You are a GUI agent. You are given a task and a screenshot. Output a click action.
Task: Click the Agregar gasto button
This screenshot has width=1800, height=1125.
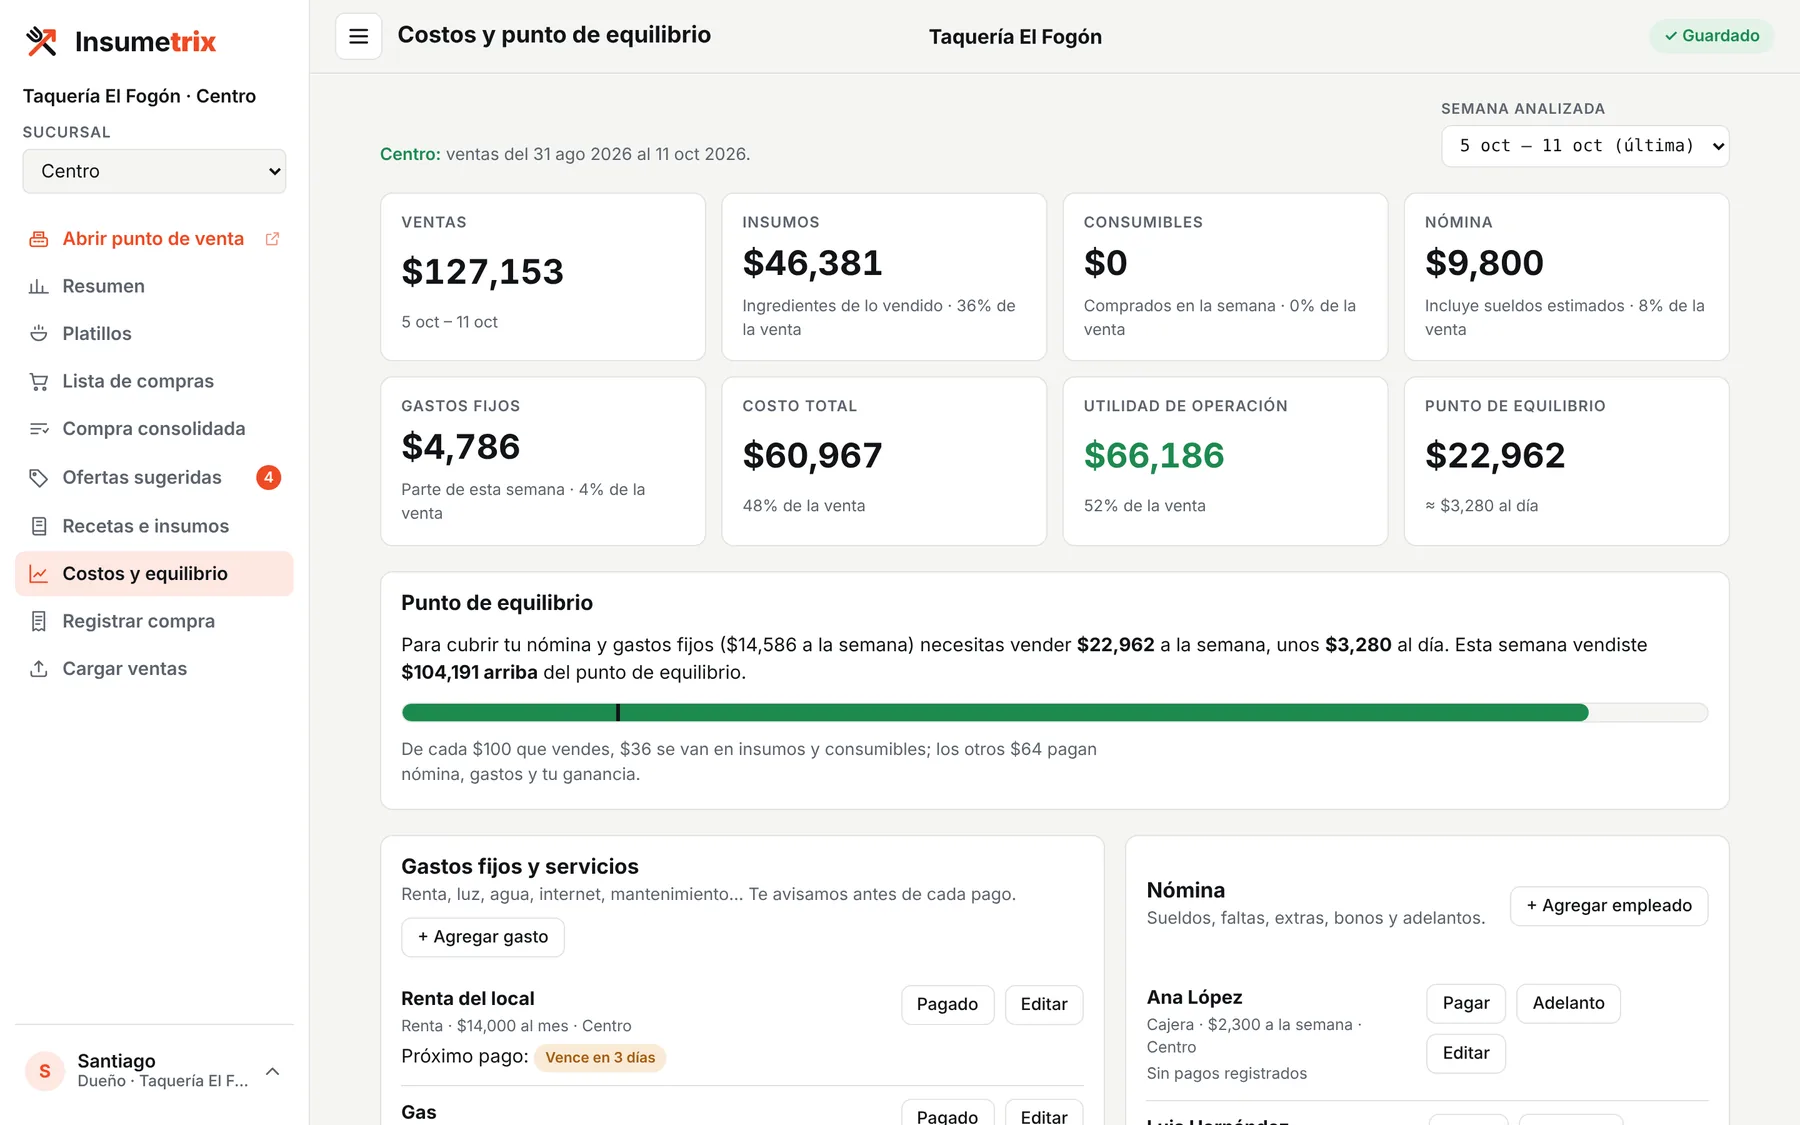pos(483,937)
